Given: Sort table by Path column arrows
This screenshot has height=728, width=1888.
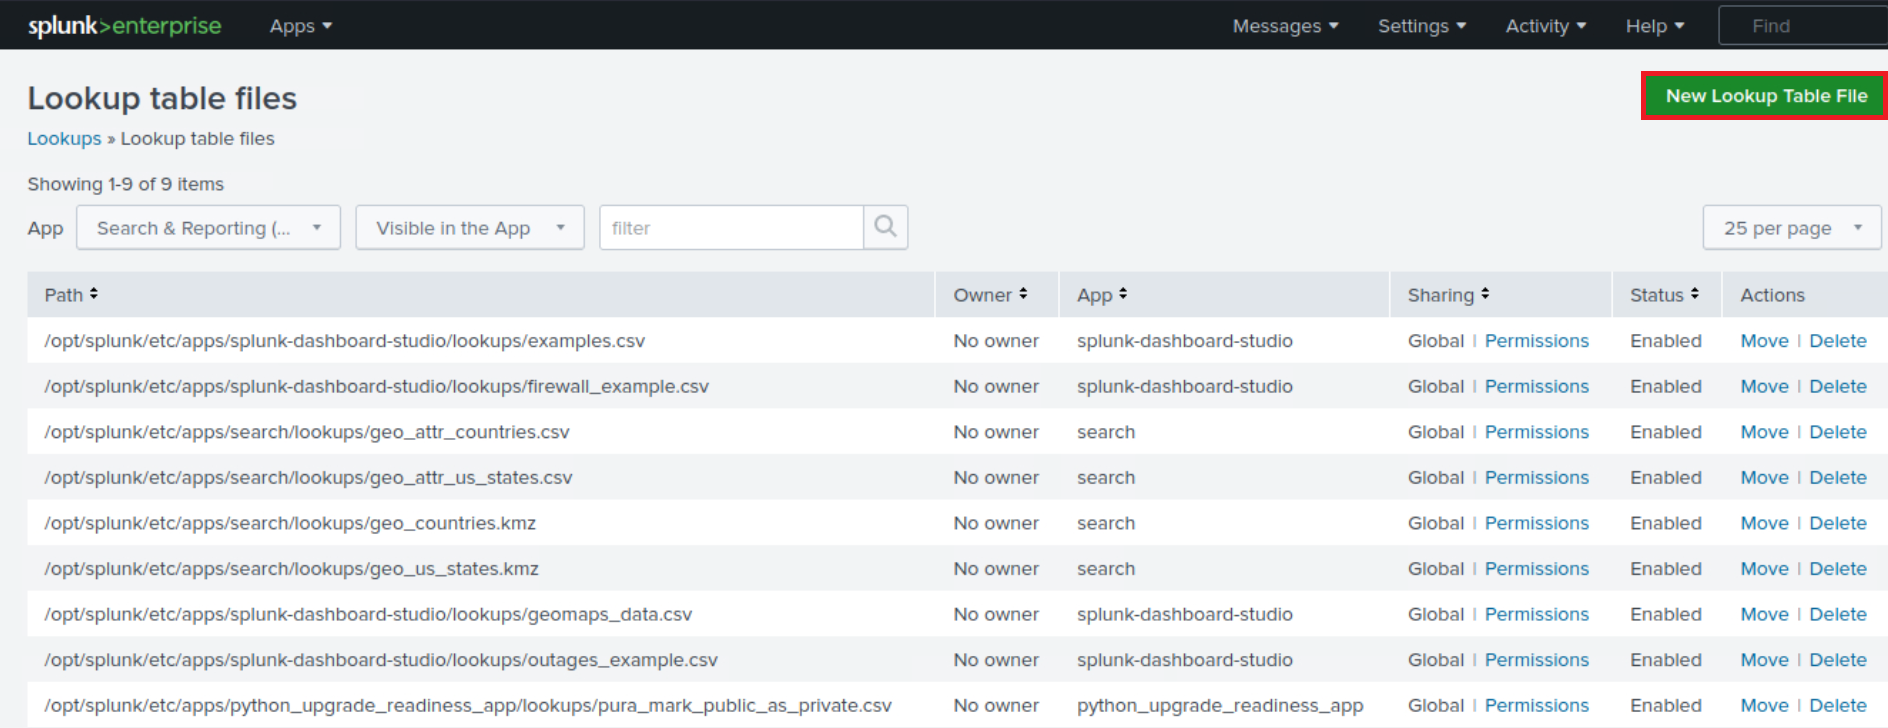Looking at the screenshot, I should click(x=94, y=294).
